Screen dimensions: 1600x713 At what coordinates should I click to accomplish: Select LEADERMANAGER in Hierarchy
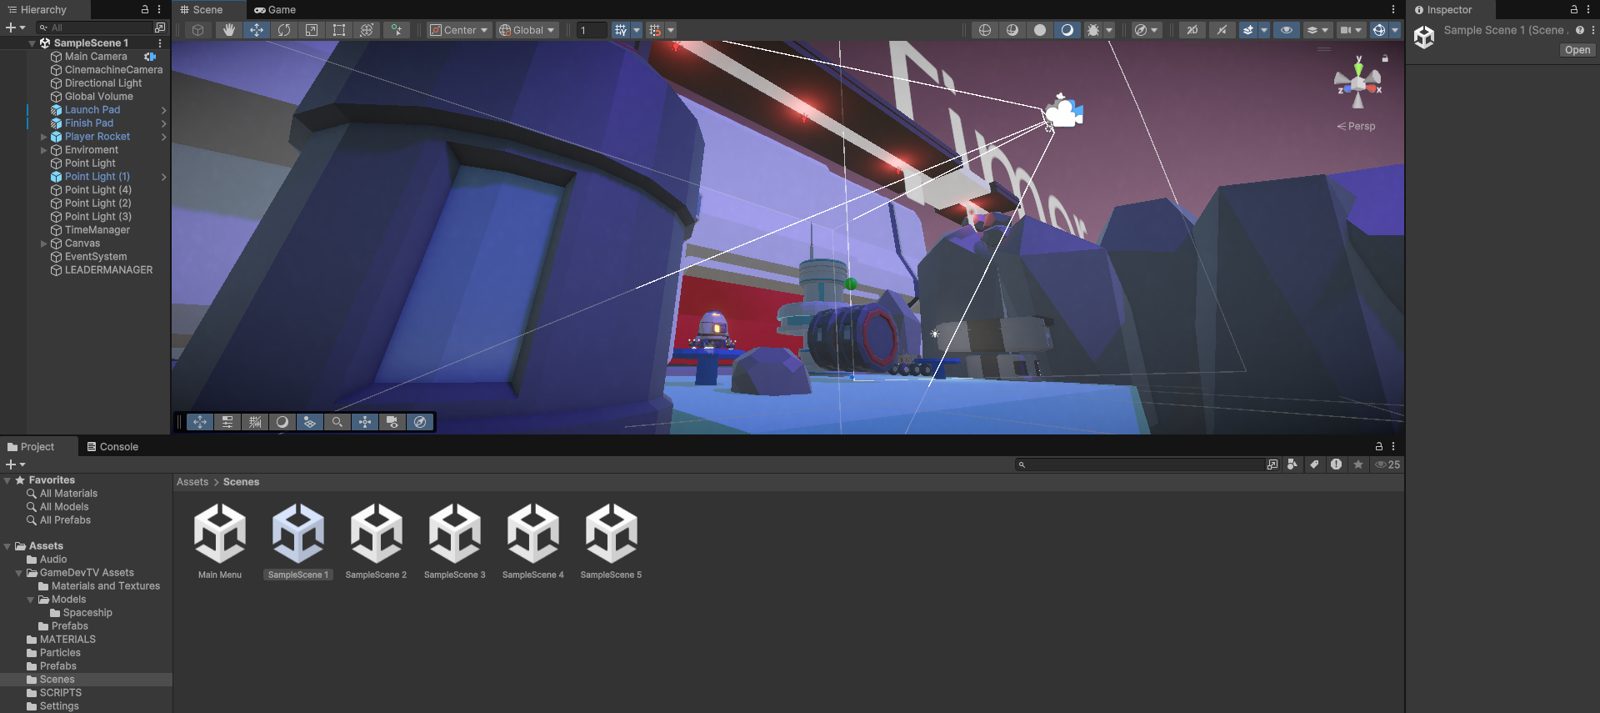108,270
